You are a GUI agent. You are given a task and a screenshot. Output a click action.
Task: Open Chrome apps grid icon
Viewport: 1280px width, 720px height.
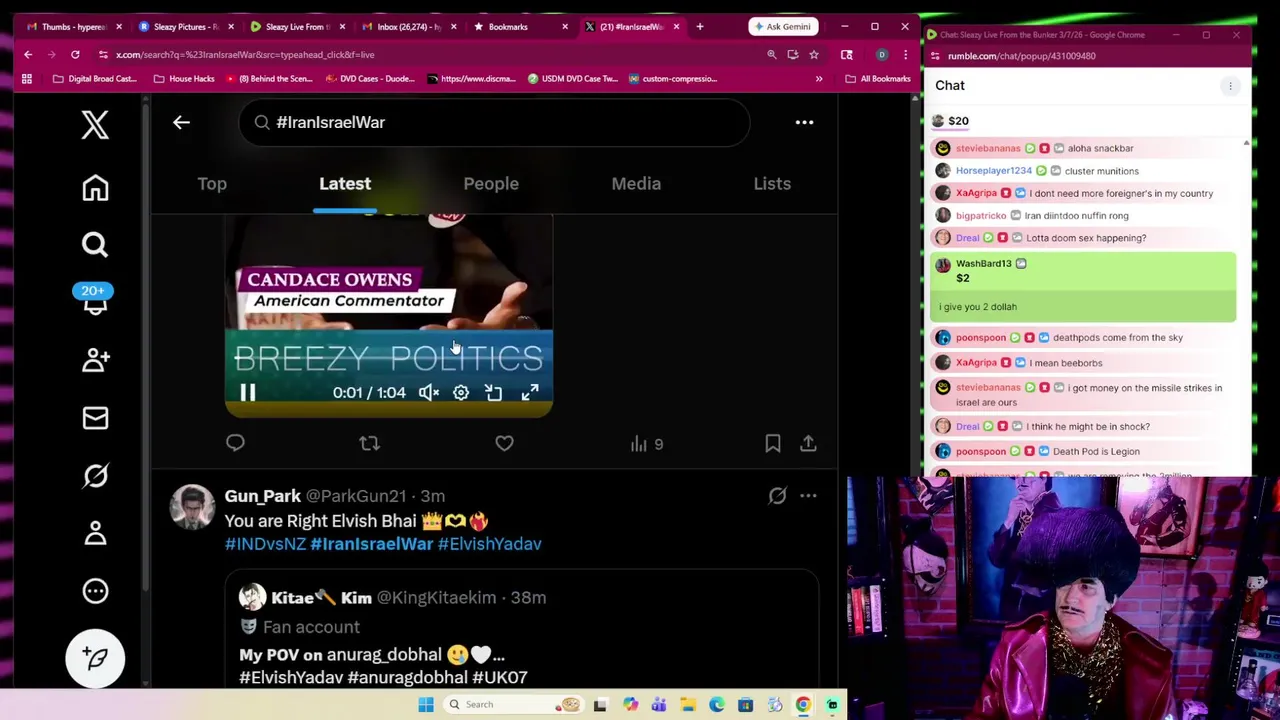[x=27, y=79]
